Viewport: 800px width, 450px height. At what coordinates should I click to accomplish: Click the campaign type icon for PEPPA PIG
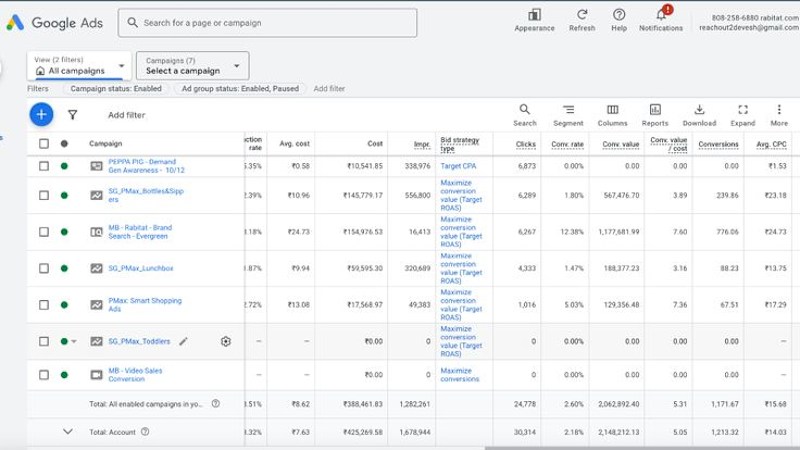(96, 166)
